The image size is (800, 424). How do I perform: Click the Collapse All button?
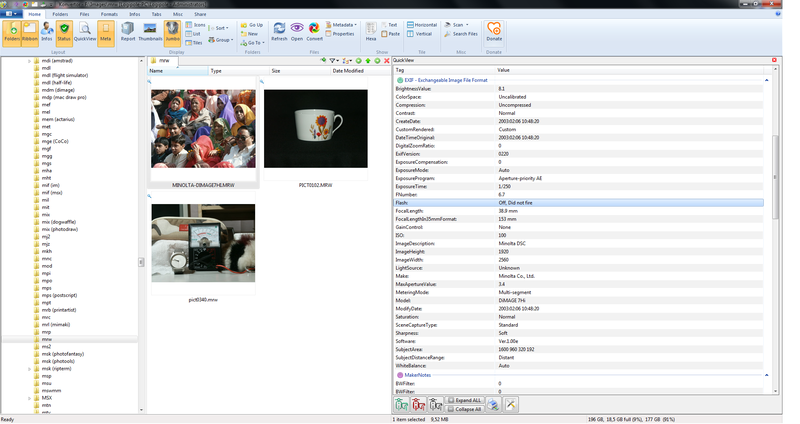click(465, 409)
